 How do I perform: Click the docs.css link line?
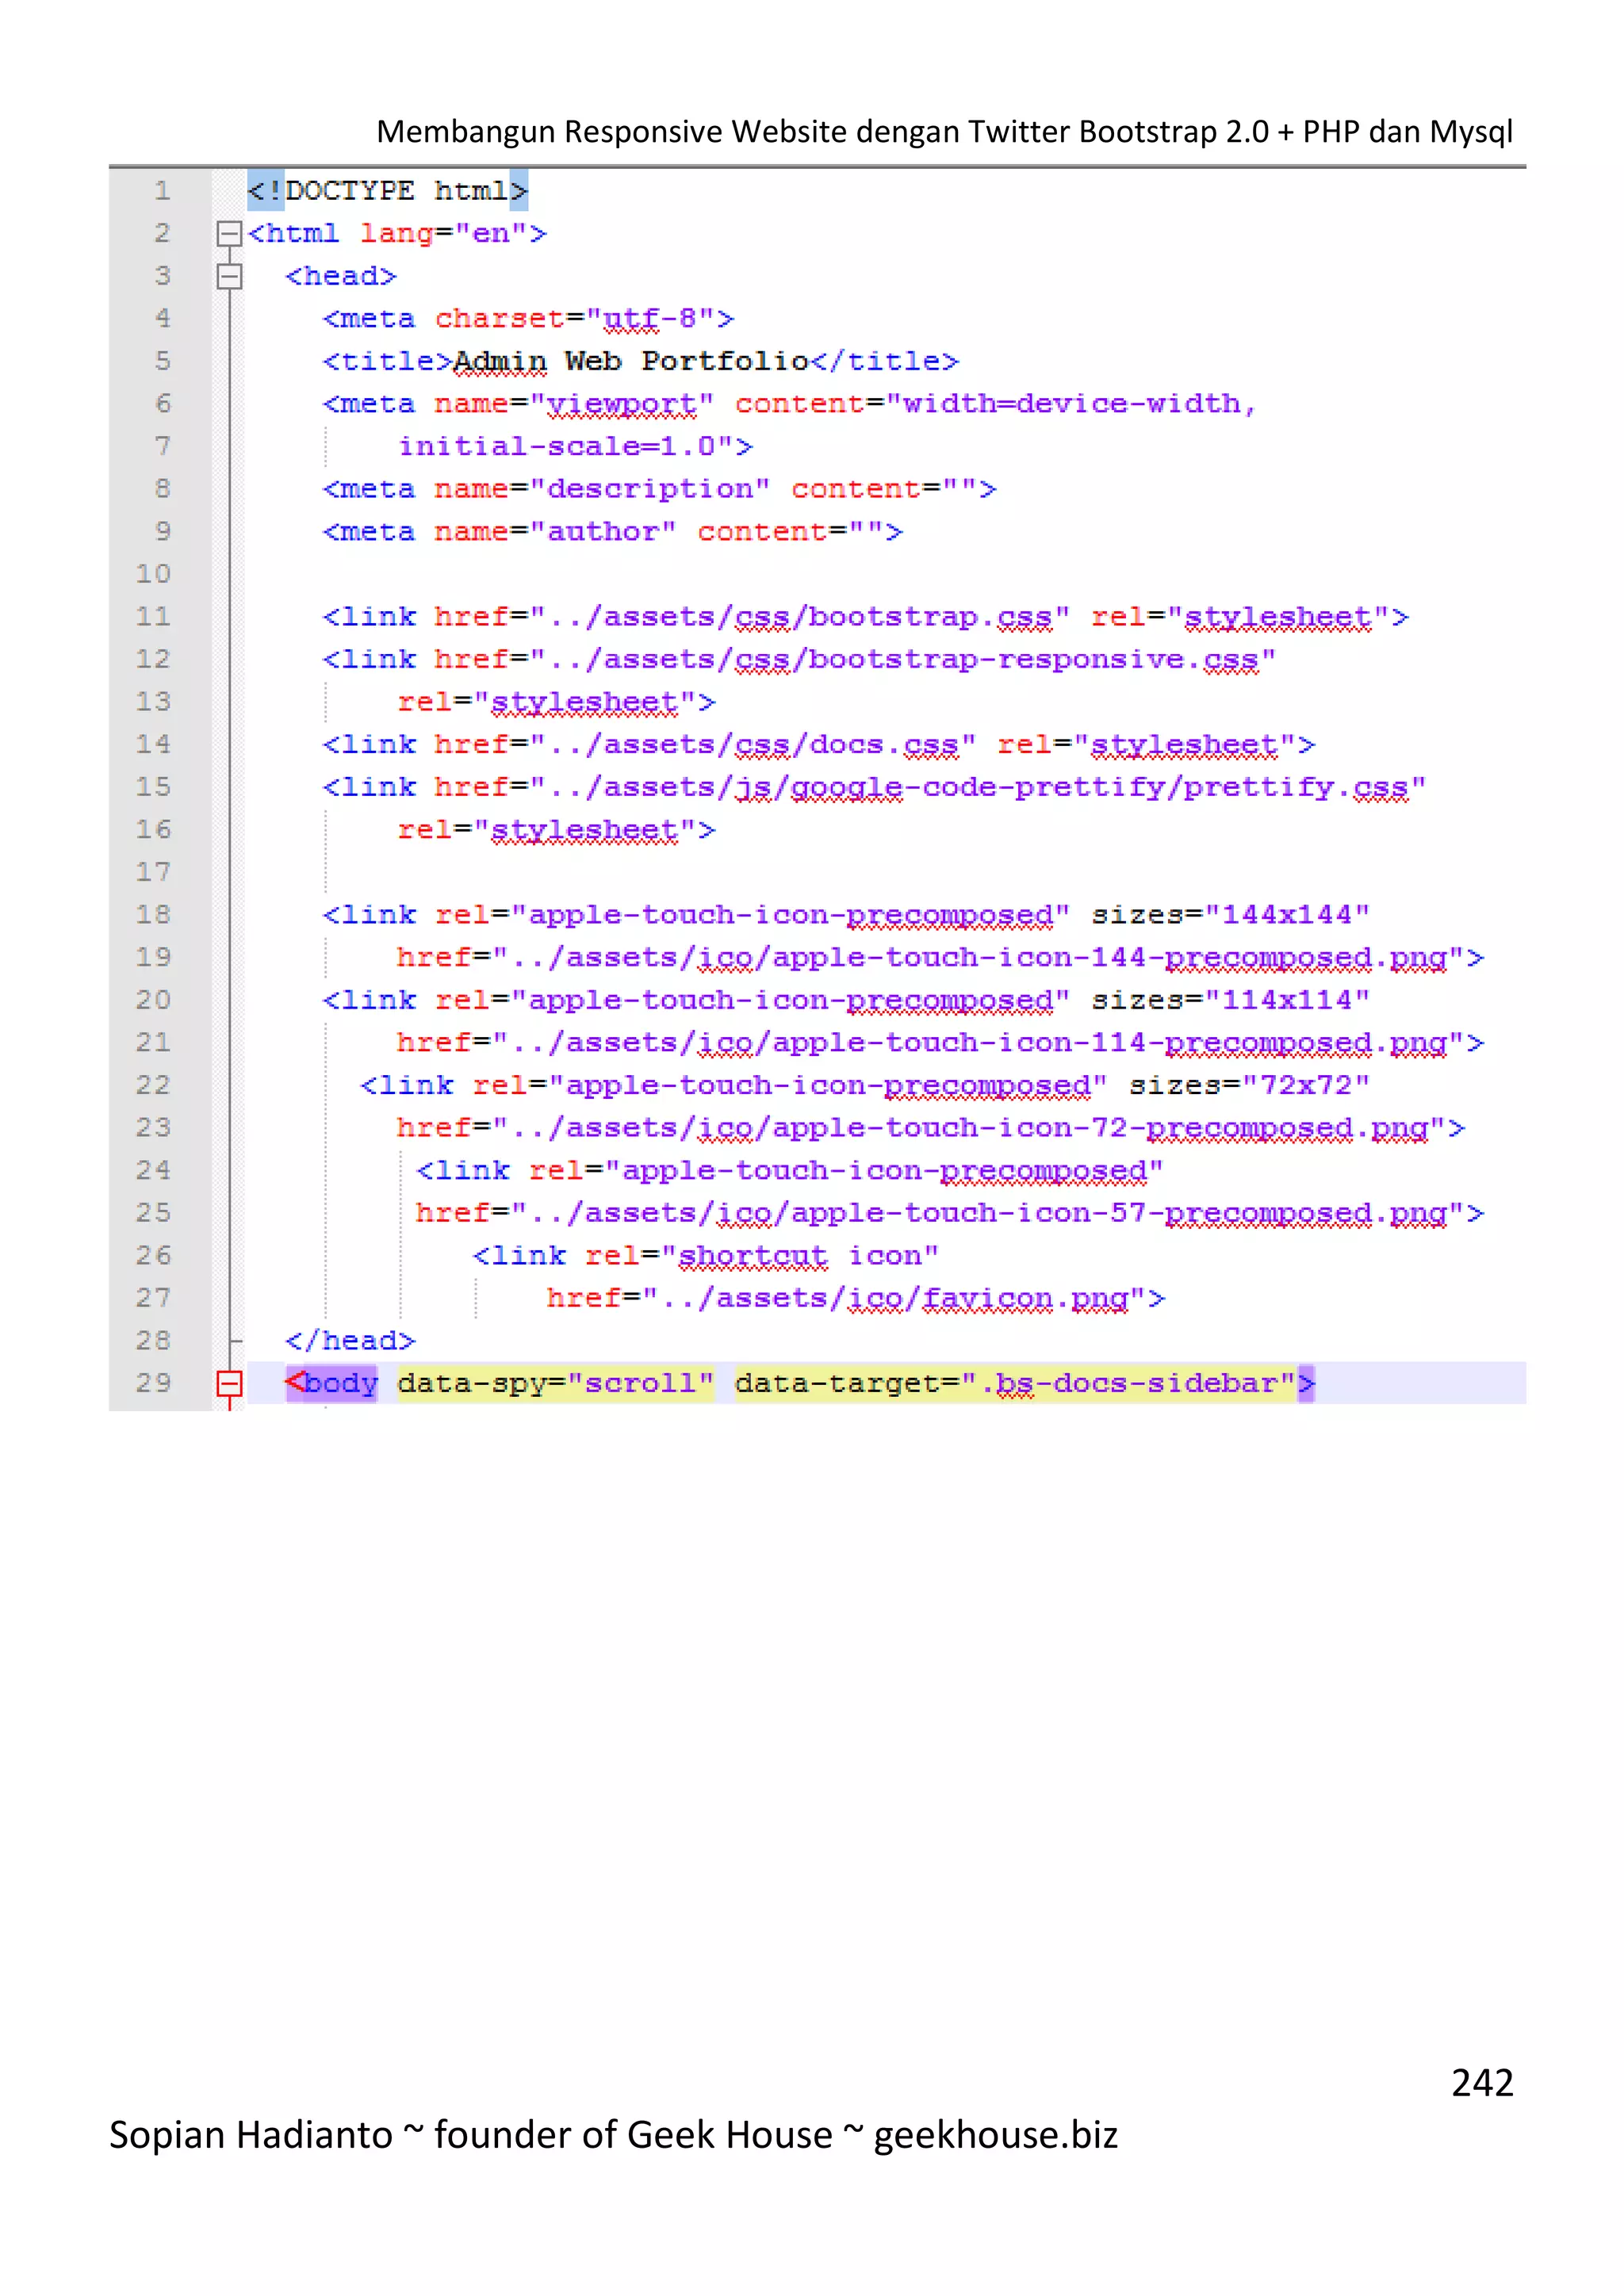pos(818,745)
